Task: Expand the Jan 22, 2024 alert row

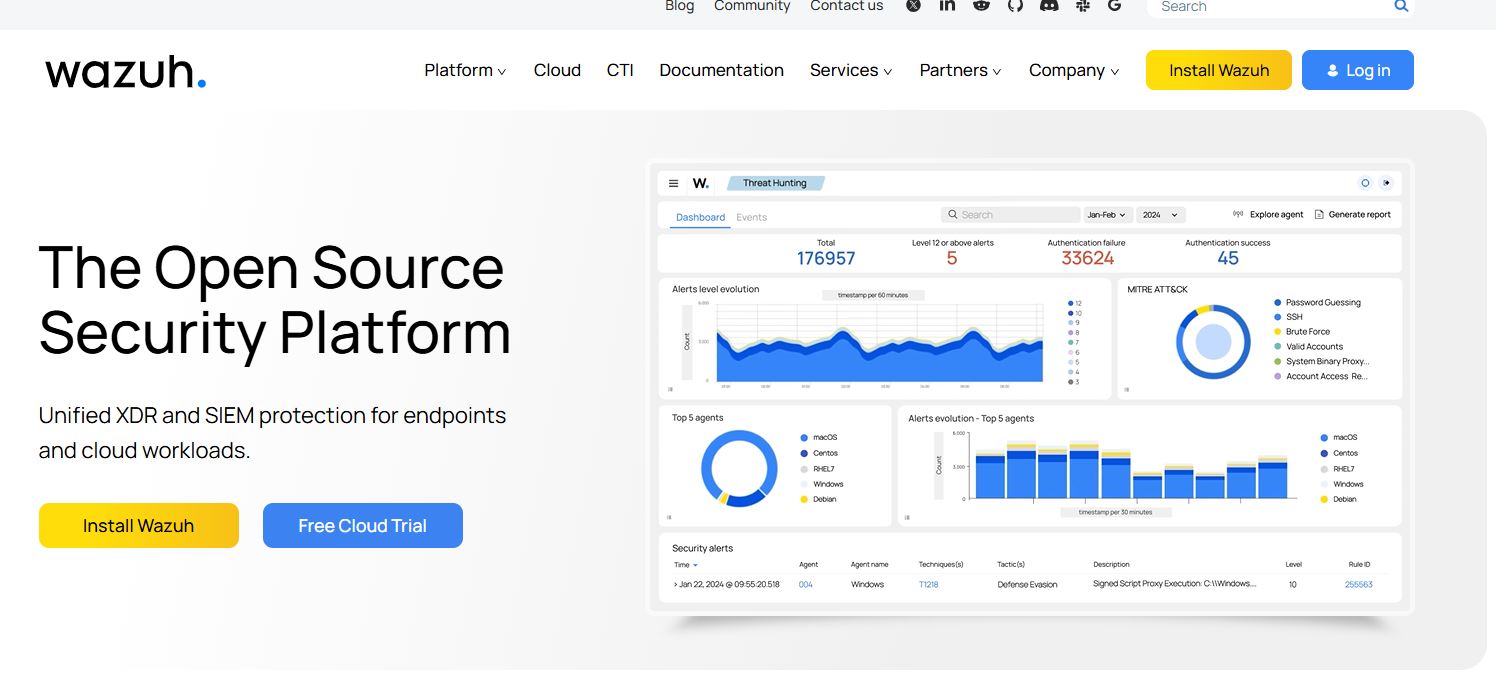Action: 676,584
